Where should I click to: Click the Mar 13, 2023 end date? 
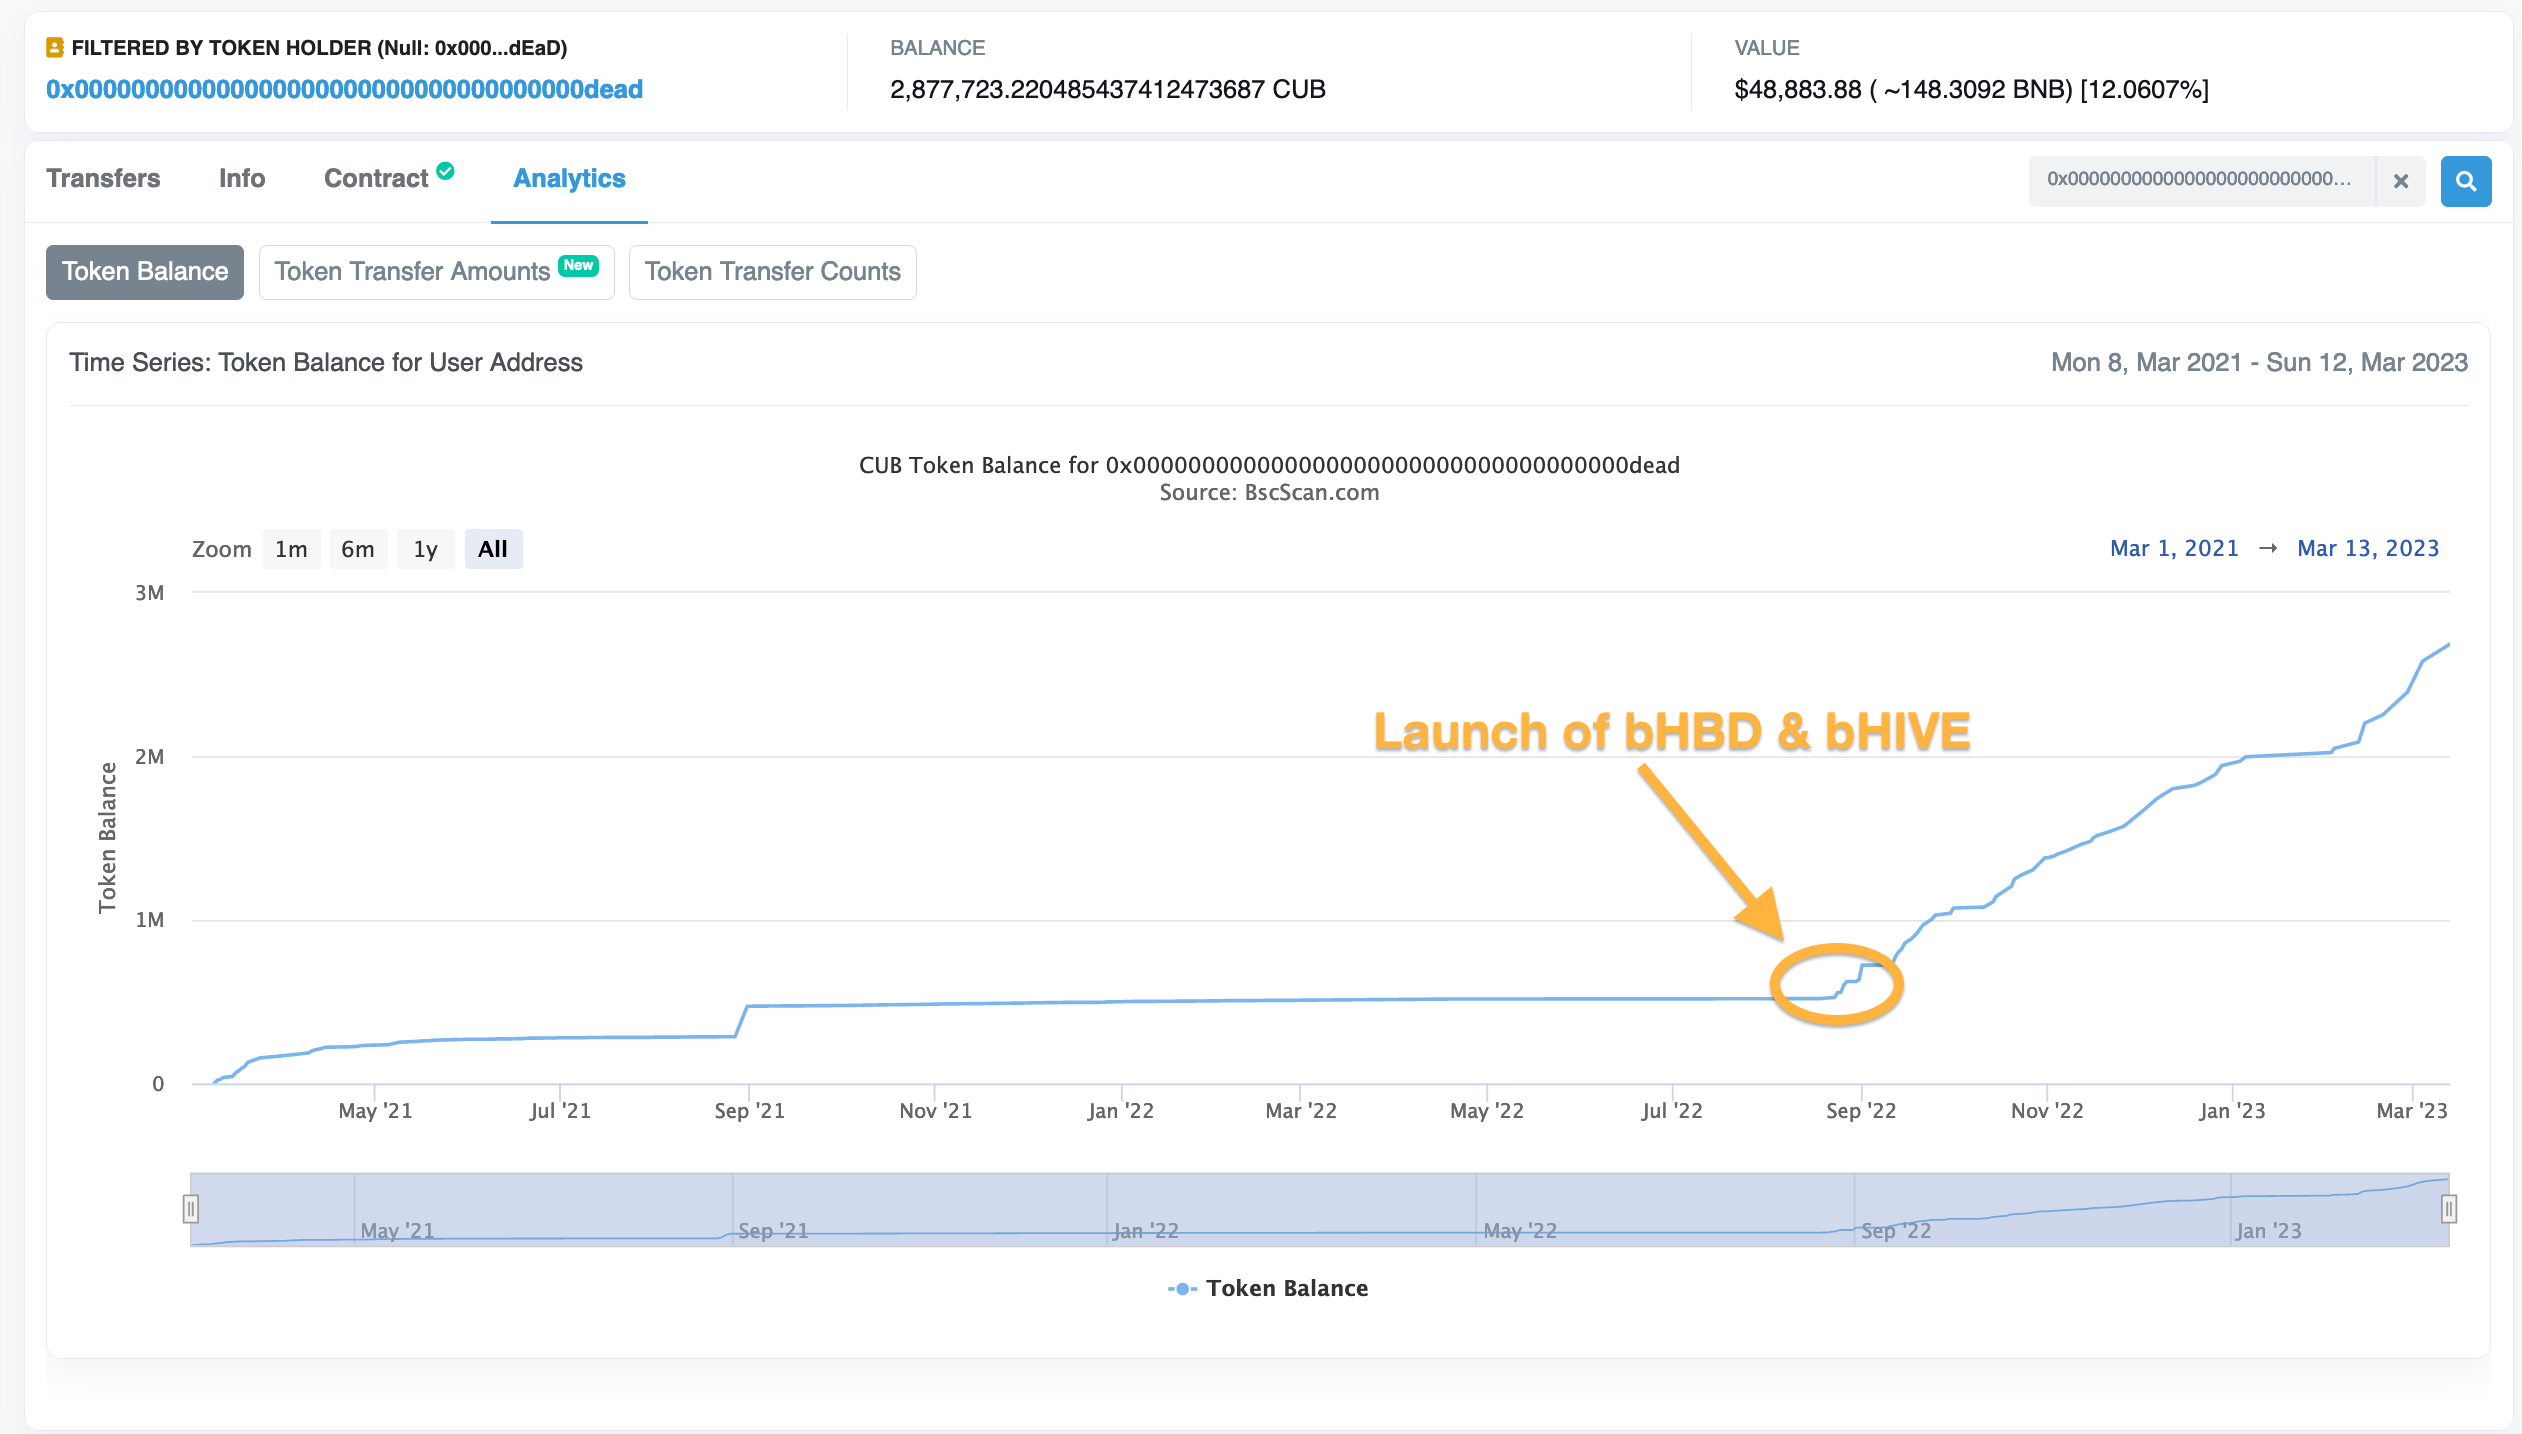[2368, 548]
